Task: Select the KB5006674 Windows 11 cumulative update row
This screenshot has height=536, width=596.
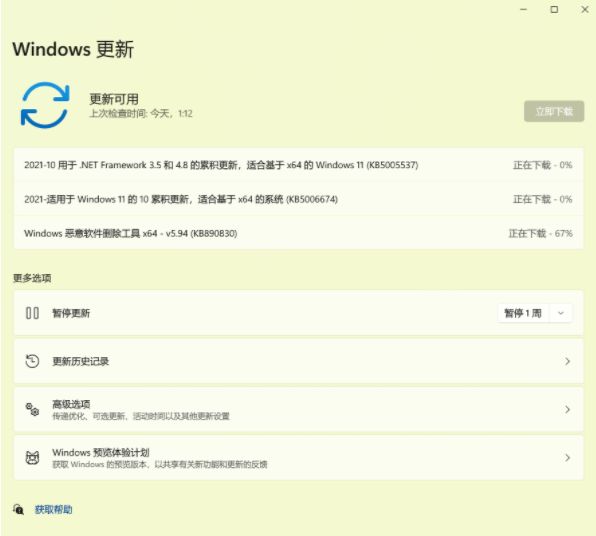Action: tap(298, 199)
